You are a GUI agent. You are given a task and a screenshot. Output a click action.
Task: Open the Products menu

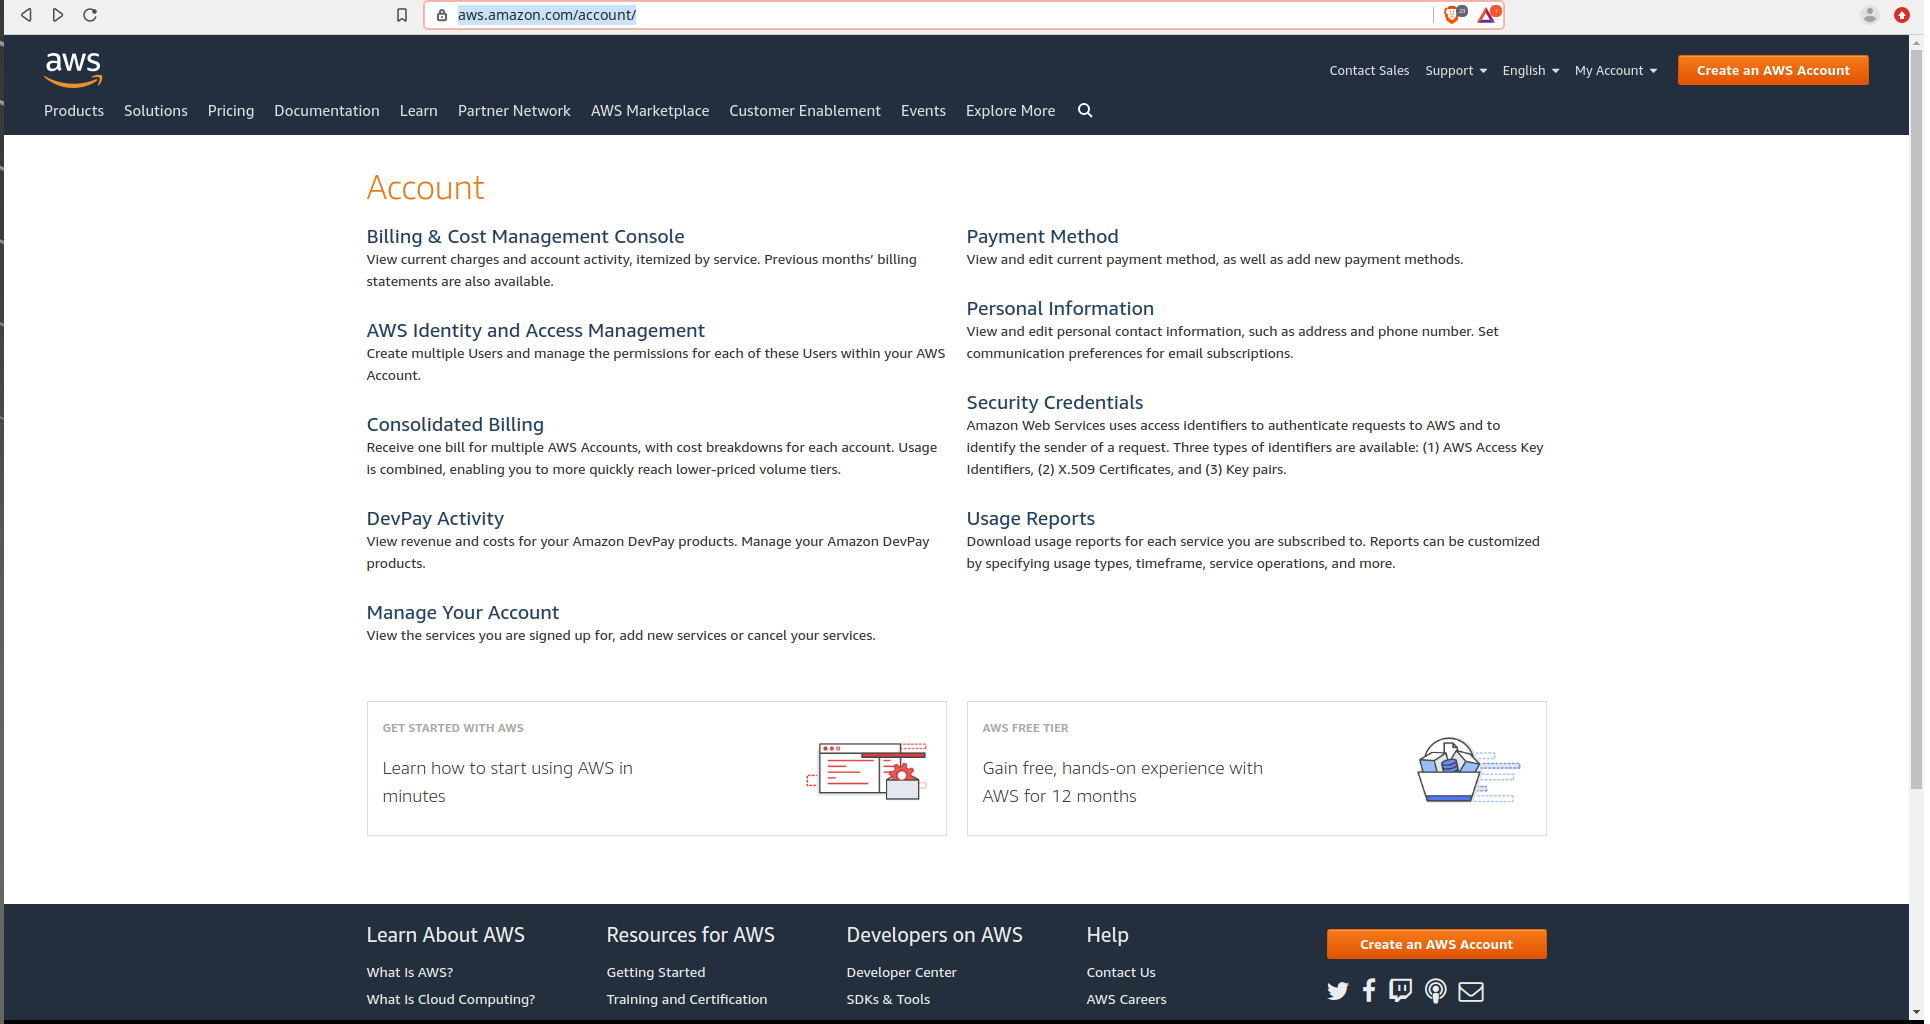coord(74,111)
